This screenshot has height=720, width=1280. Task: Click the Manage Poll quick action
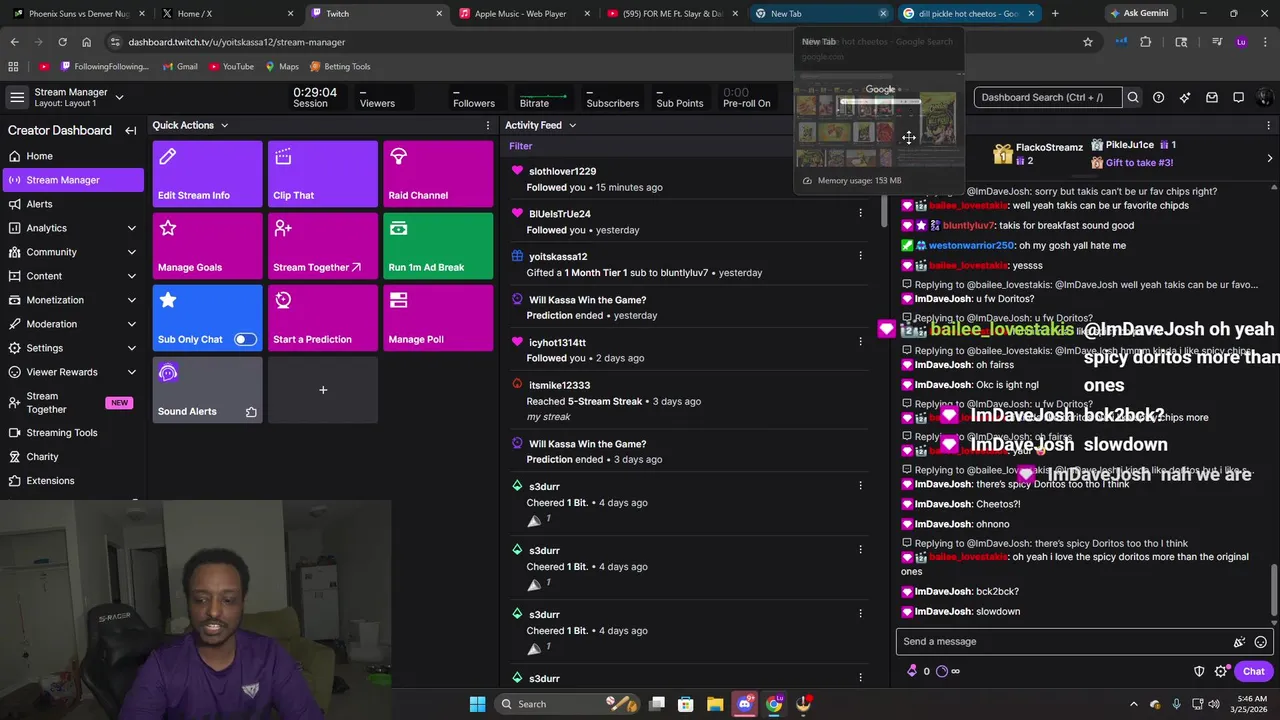438,318
